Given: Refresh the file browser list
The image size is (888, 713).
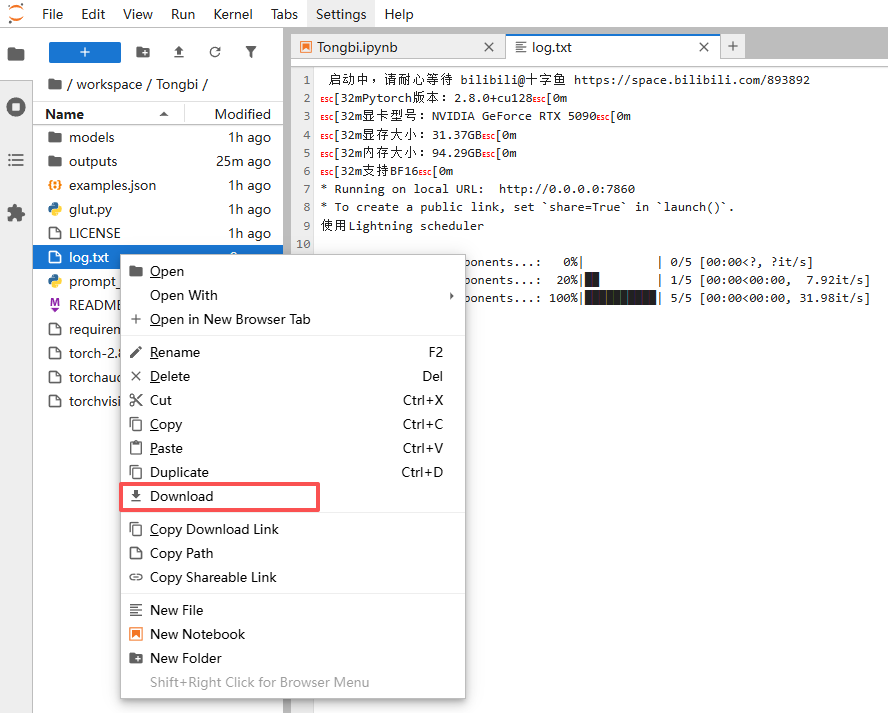Looking at the screenshot, I should click(x=215, y=52).
